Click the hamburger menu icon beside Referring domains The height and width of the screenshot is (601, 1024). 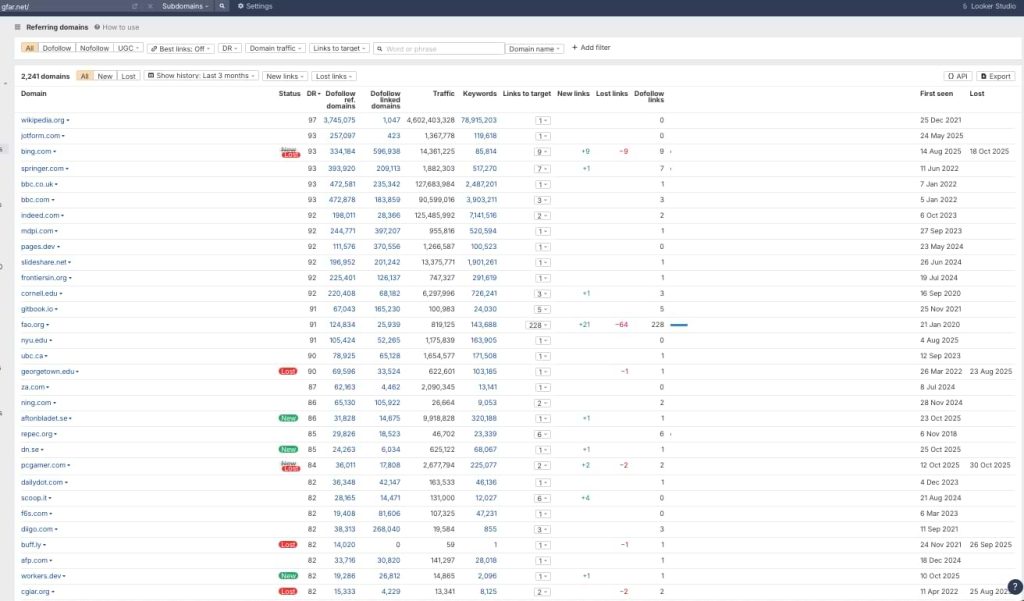(18, 27)
